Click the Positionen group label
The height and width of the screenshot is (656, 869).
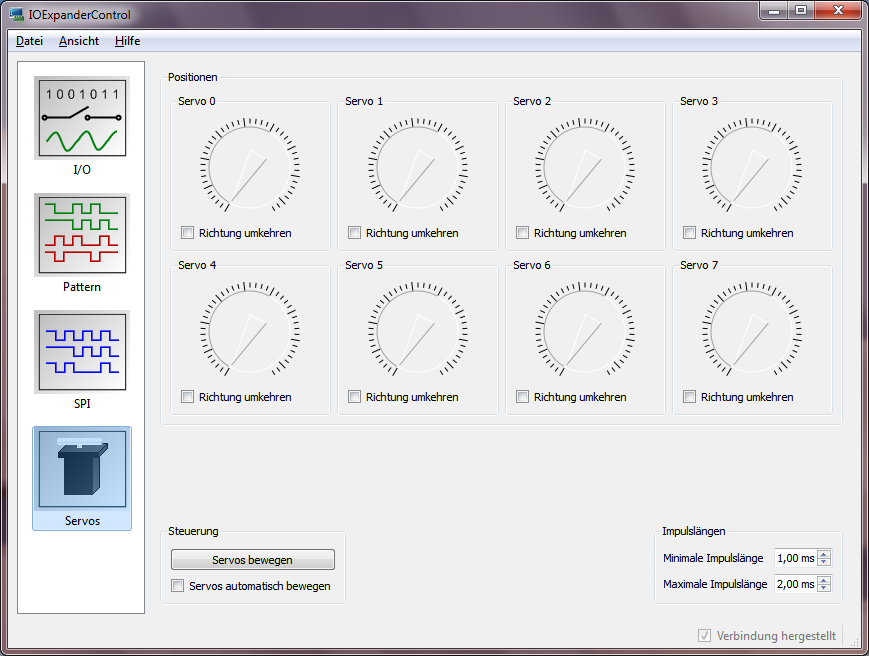tap(193, 77)
